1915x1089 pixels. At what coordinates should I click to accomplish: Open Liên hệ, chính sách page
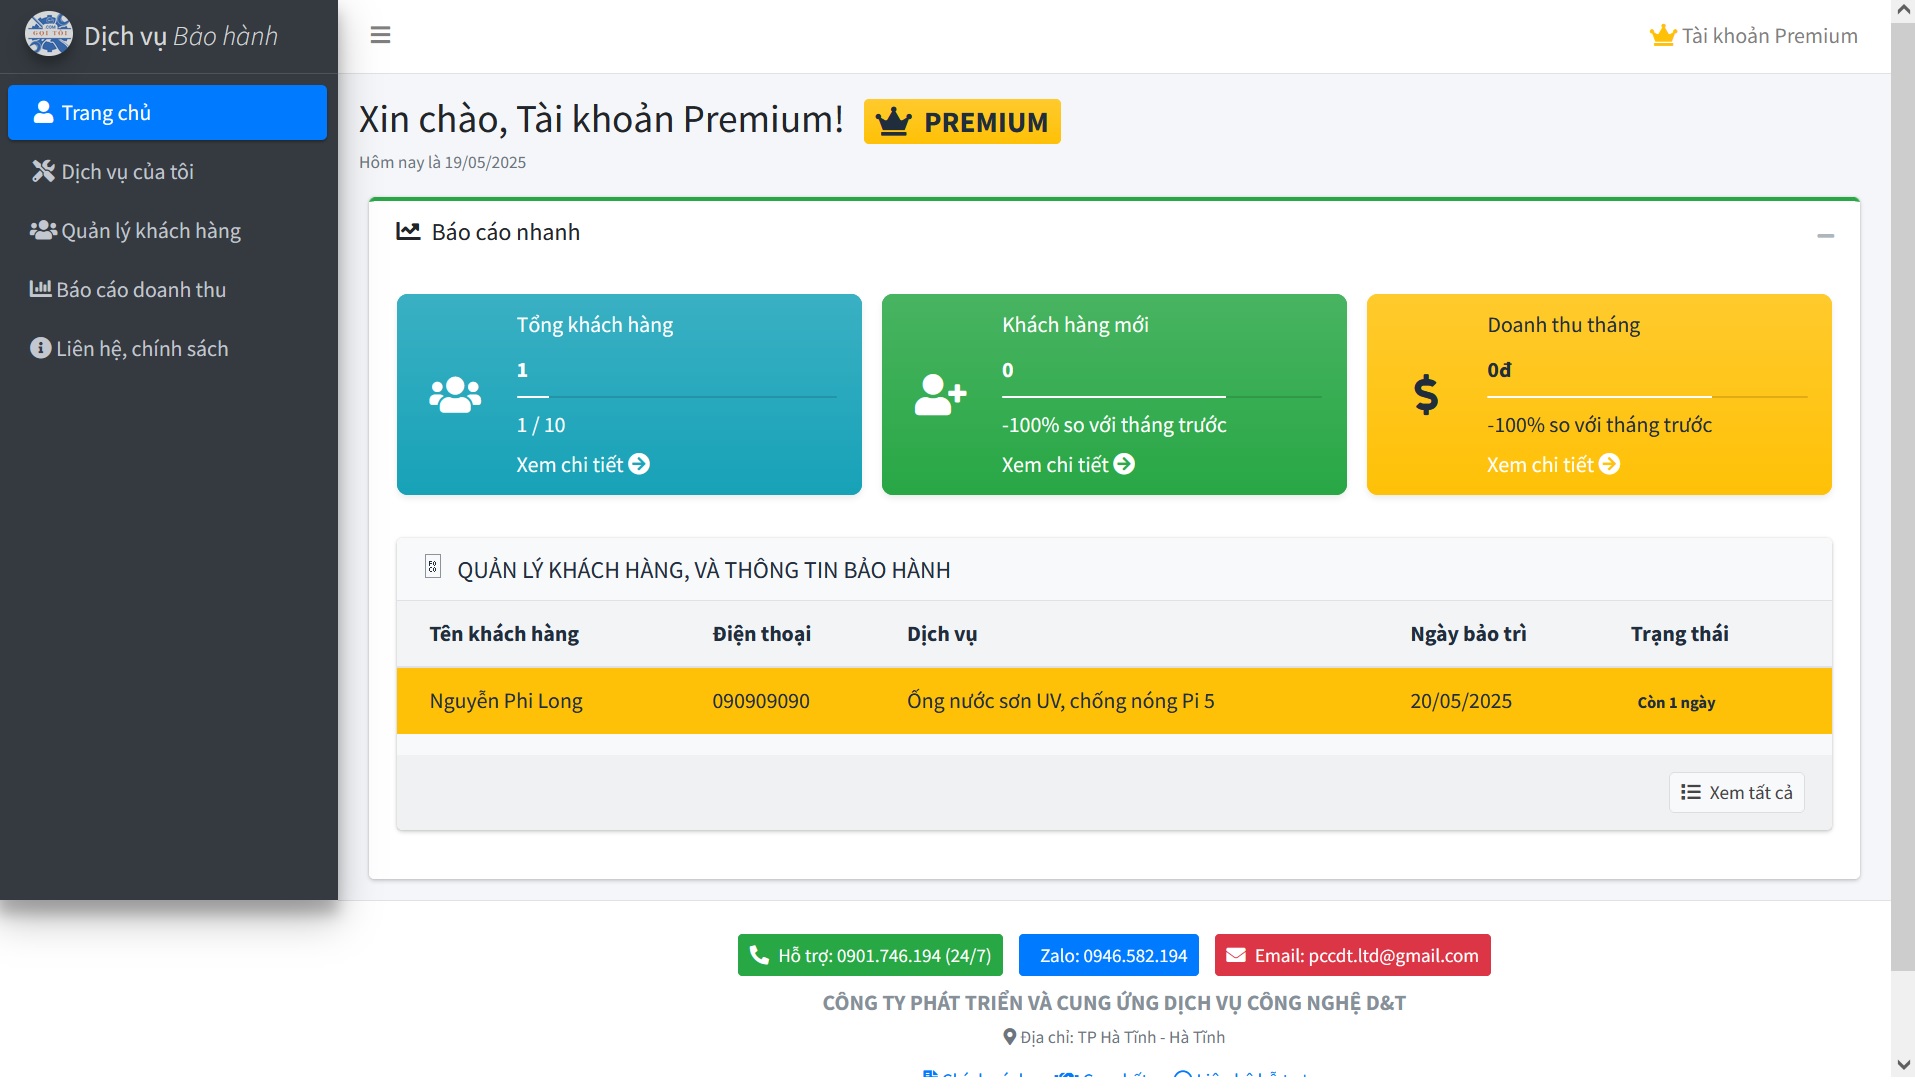click(142, 349)
